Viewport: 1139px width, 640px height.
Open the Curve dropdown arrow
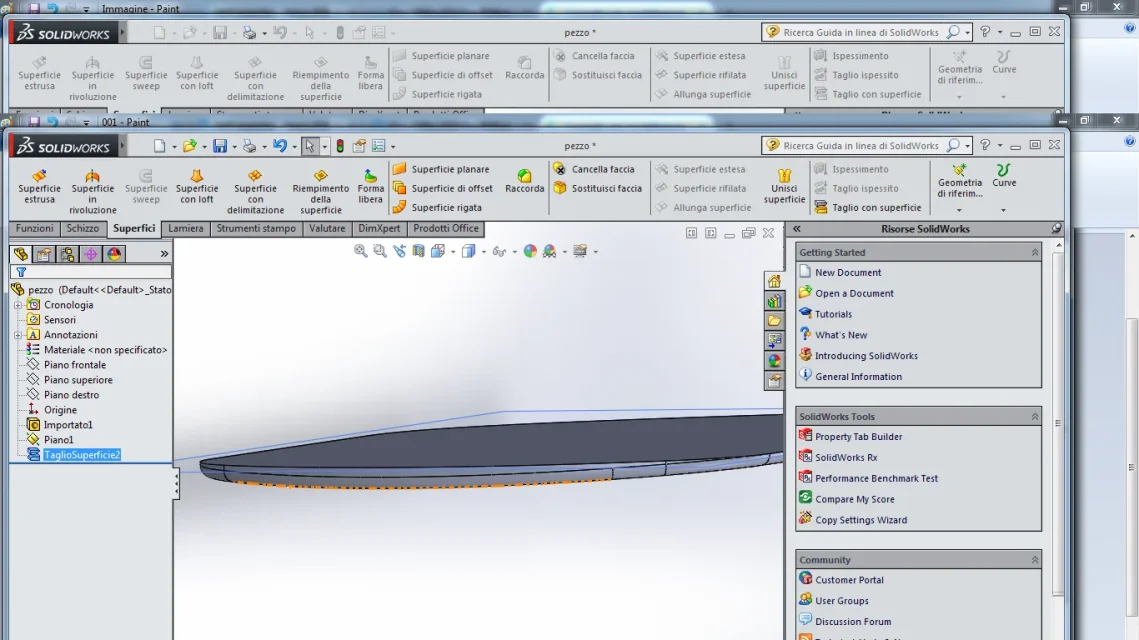click(1003, 211)
